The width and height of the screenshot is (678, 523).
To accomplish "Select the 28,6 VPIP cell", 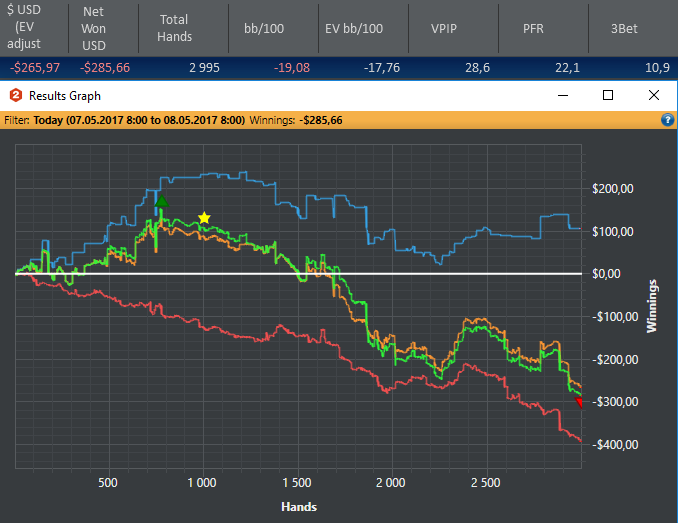I will (477, 68).
